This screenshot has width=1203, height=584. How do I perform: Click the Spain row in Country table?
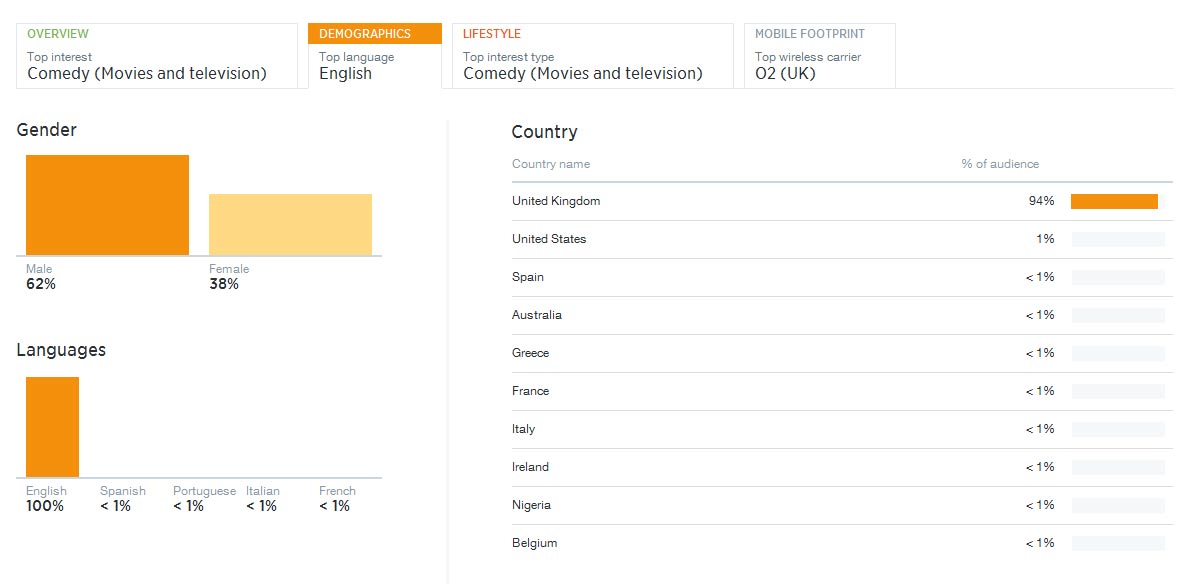click(528, 277)
